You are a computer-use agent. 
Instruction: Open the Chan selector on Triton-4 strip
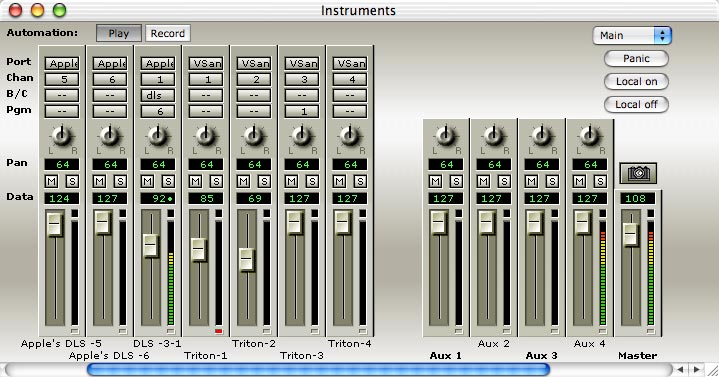(350, 79)
